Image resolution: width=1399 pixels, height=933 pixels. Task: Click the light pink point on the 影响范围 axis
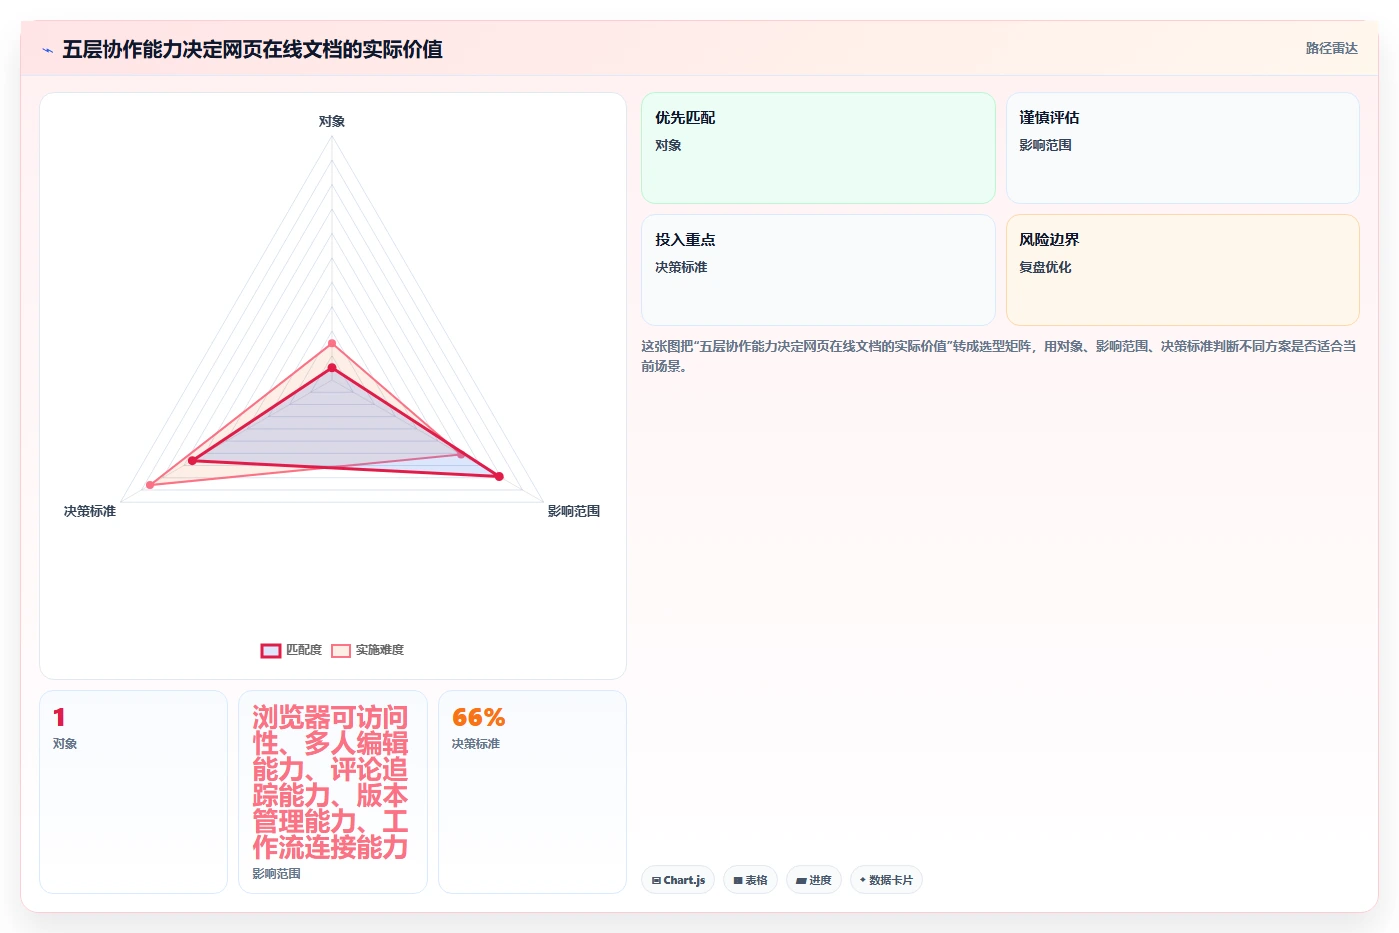(x=461, y=455)
